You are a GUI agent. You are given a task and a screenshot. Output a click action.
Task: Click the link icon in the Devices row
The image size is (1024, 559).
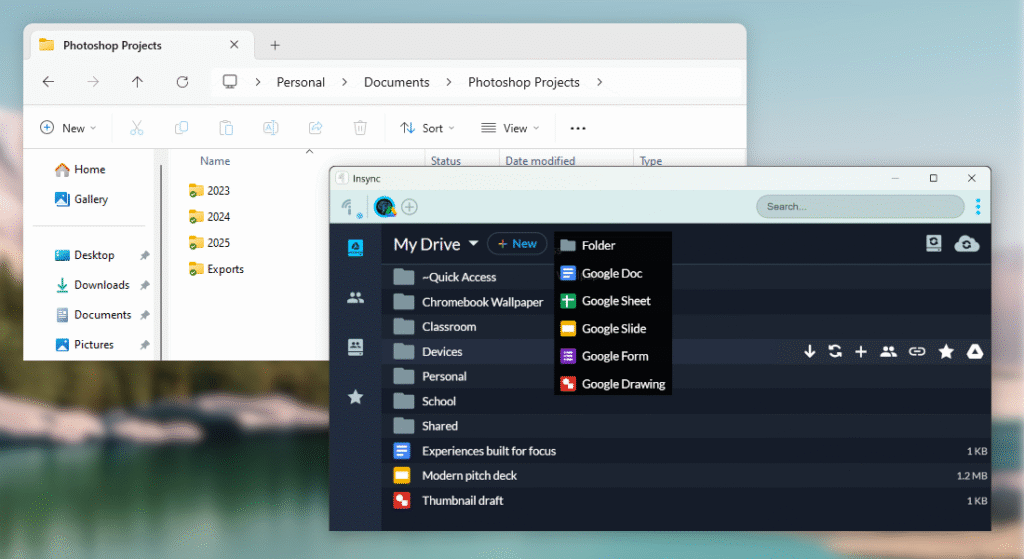pyautogui.click(x=917, y=352)
